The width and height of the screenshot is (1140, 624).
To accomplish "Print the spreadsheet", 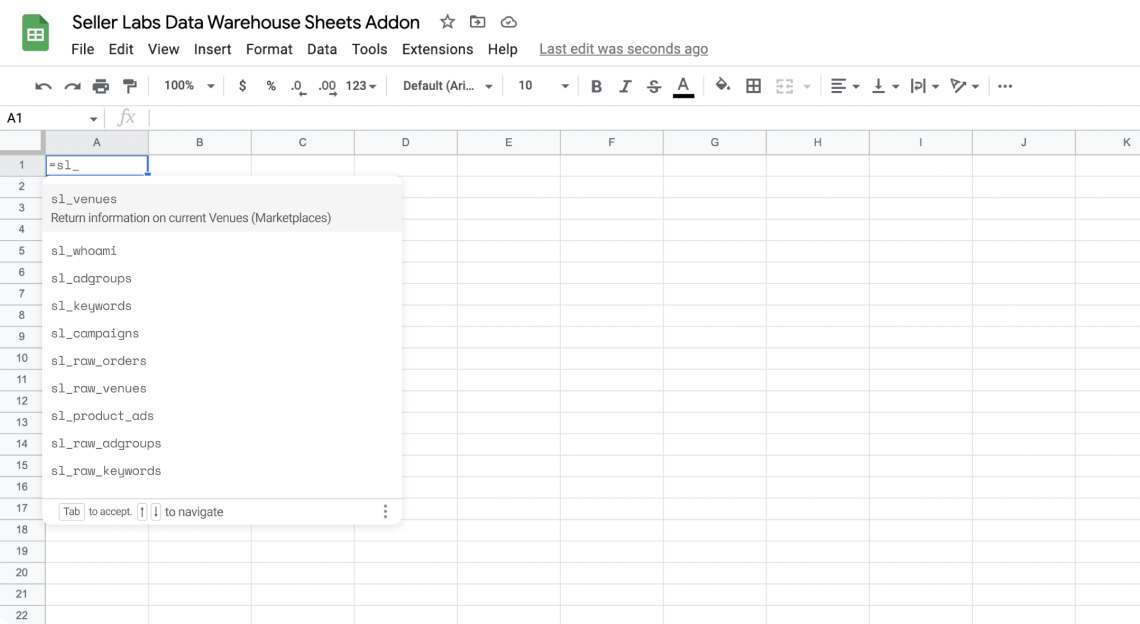I will pos(100,86).
